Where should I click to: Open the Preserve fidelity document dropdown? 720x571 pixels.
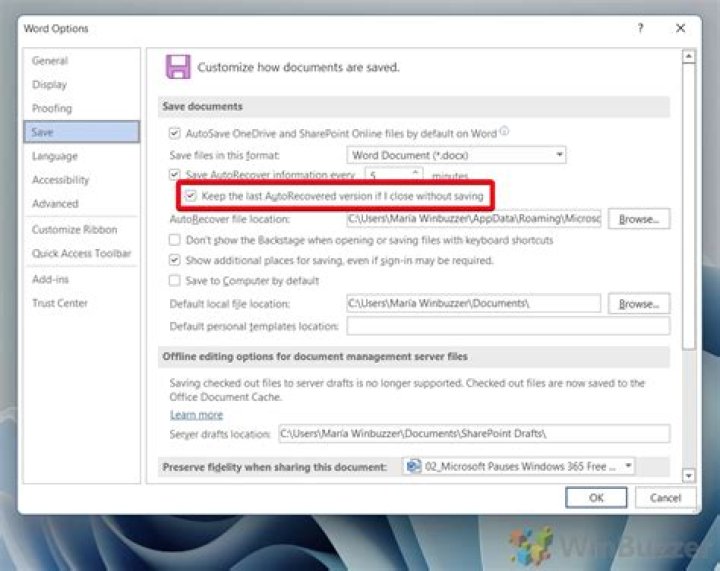pyautogui.click(x=519, y=466)
